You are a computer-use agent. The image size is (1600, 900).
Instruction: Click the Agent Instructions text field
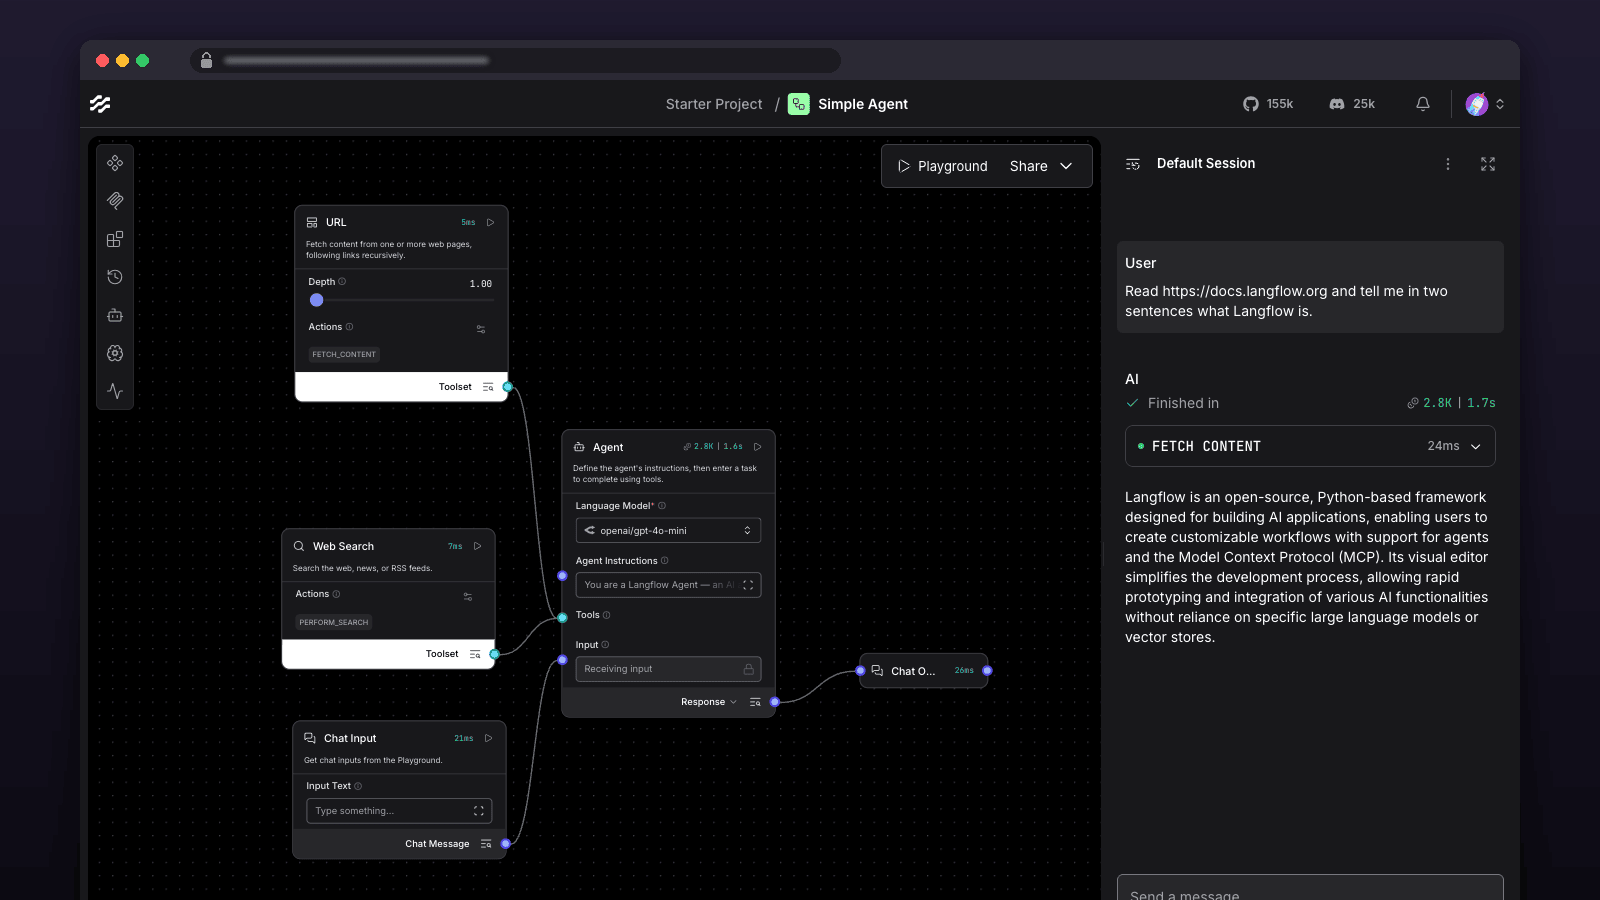pyautogui.click(x=668, y=585)
